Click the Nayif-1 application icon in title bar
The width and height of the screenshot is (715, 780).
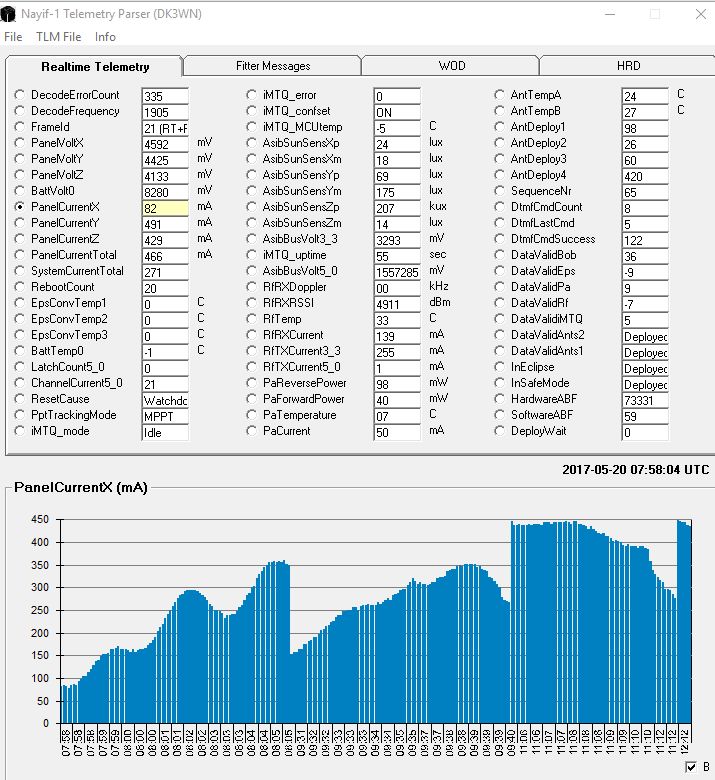click(x=8, y=14)
